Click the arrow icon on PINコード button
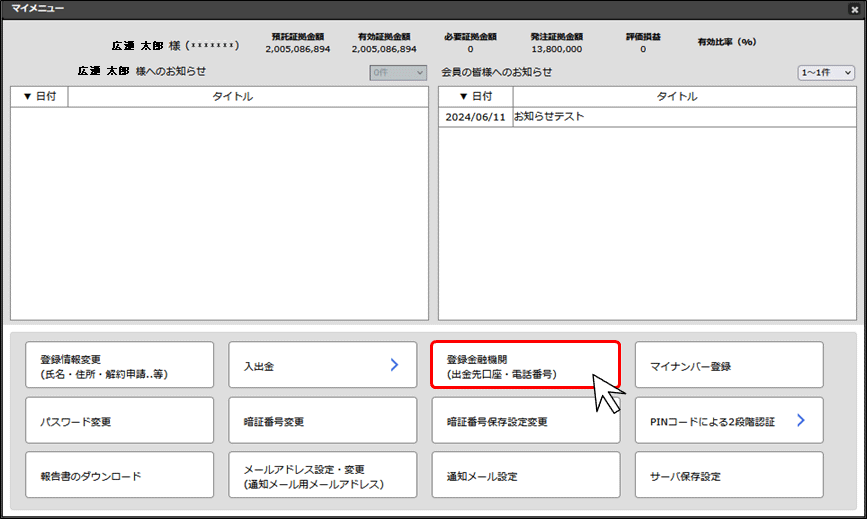The width and height of the screenshot is (867, 519). (x=801, y=421)
